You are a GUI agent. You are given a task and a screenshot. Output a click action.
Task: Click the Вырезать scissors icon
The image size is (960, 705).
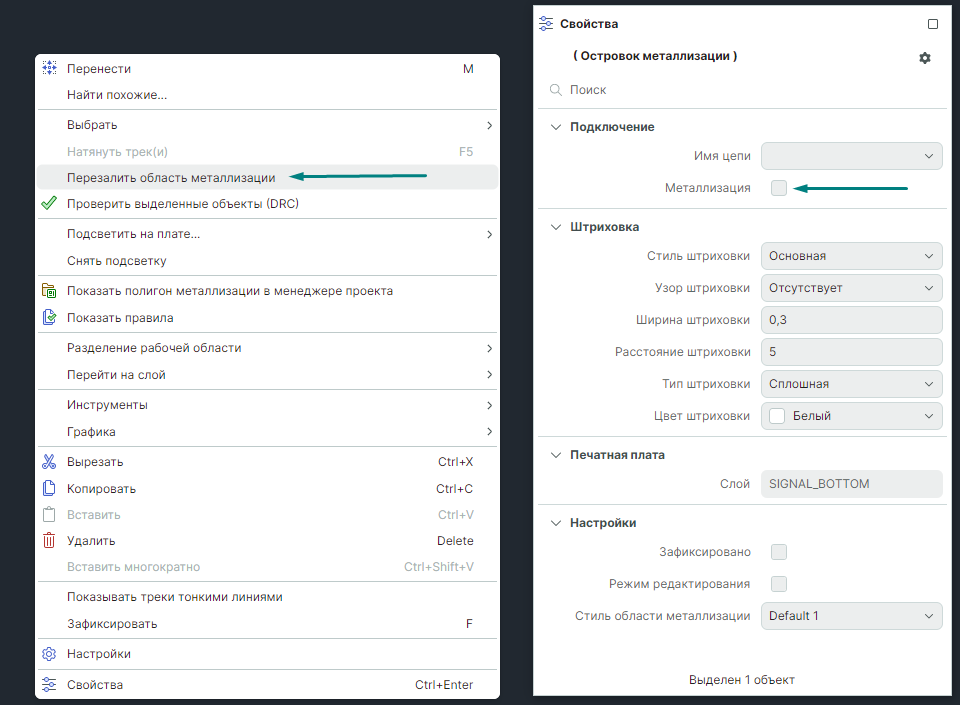point(49,462)
